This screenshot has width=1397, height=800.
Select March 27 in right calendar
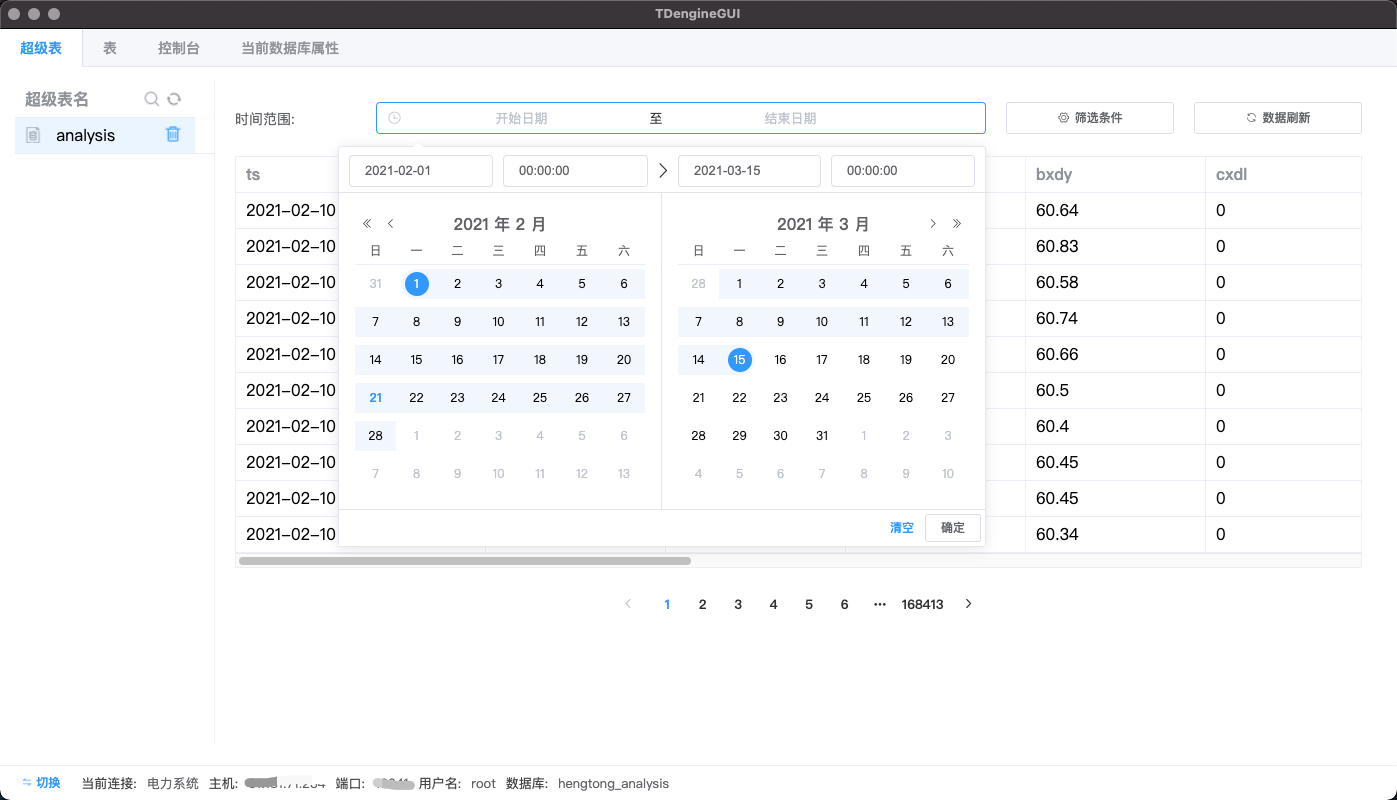click(x=948, y=398)
